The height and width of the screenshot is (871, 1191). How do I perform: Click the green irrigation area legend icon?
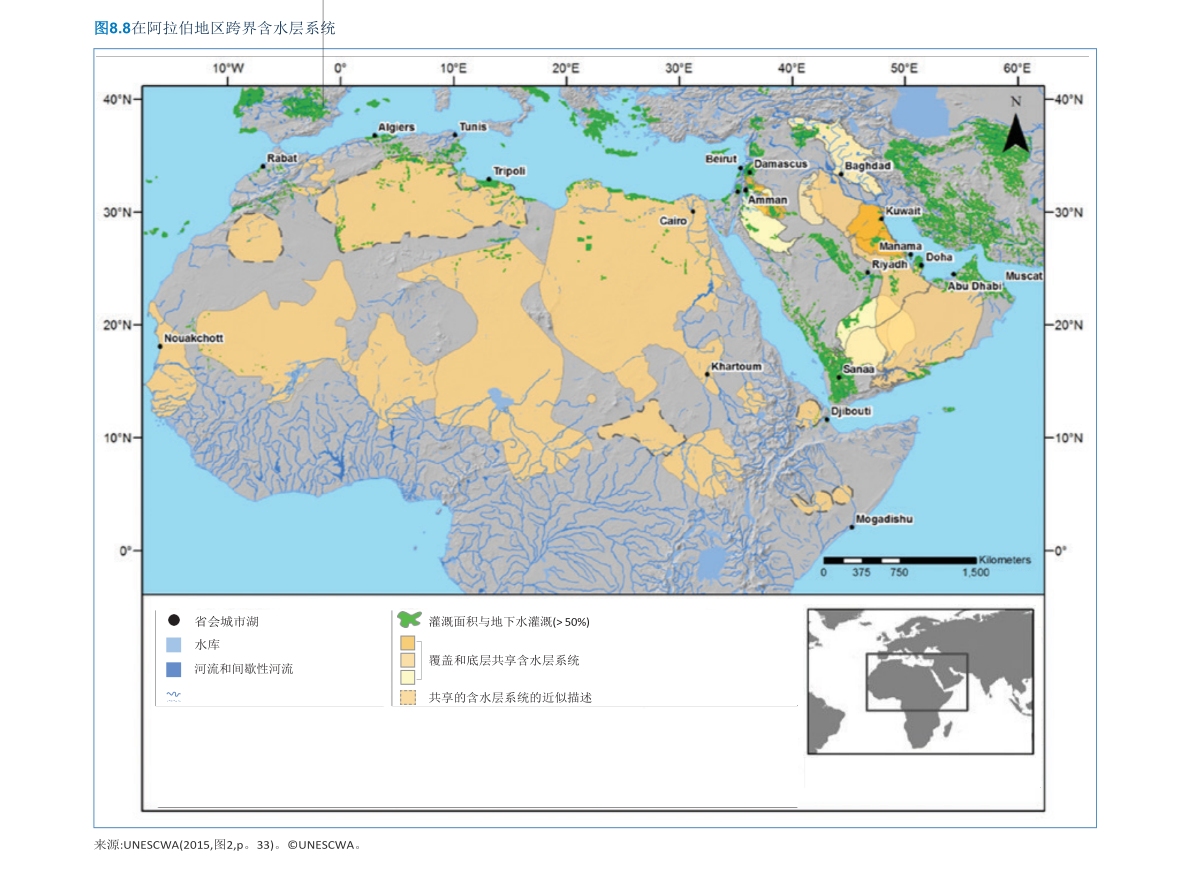pyautogui.click(x=408, y=620)
